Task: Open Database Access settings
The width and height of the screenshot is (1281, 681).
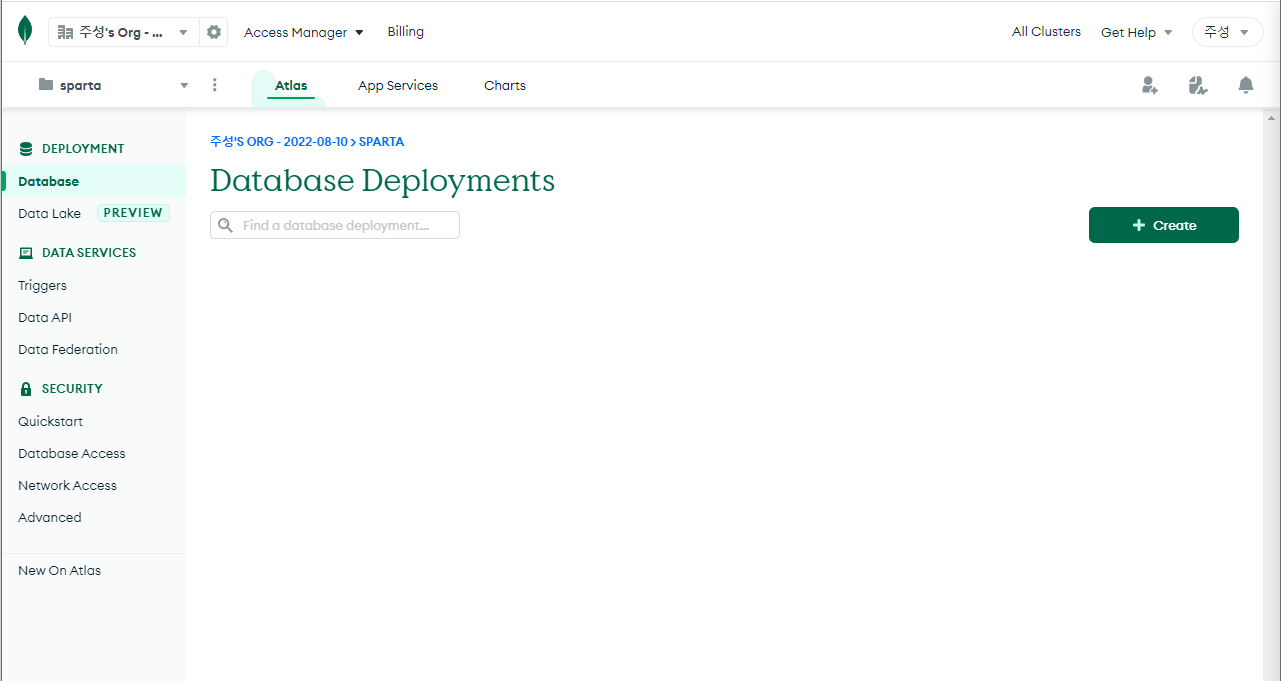Action: point(72,453)
